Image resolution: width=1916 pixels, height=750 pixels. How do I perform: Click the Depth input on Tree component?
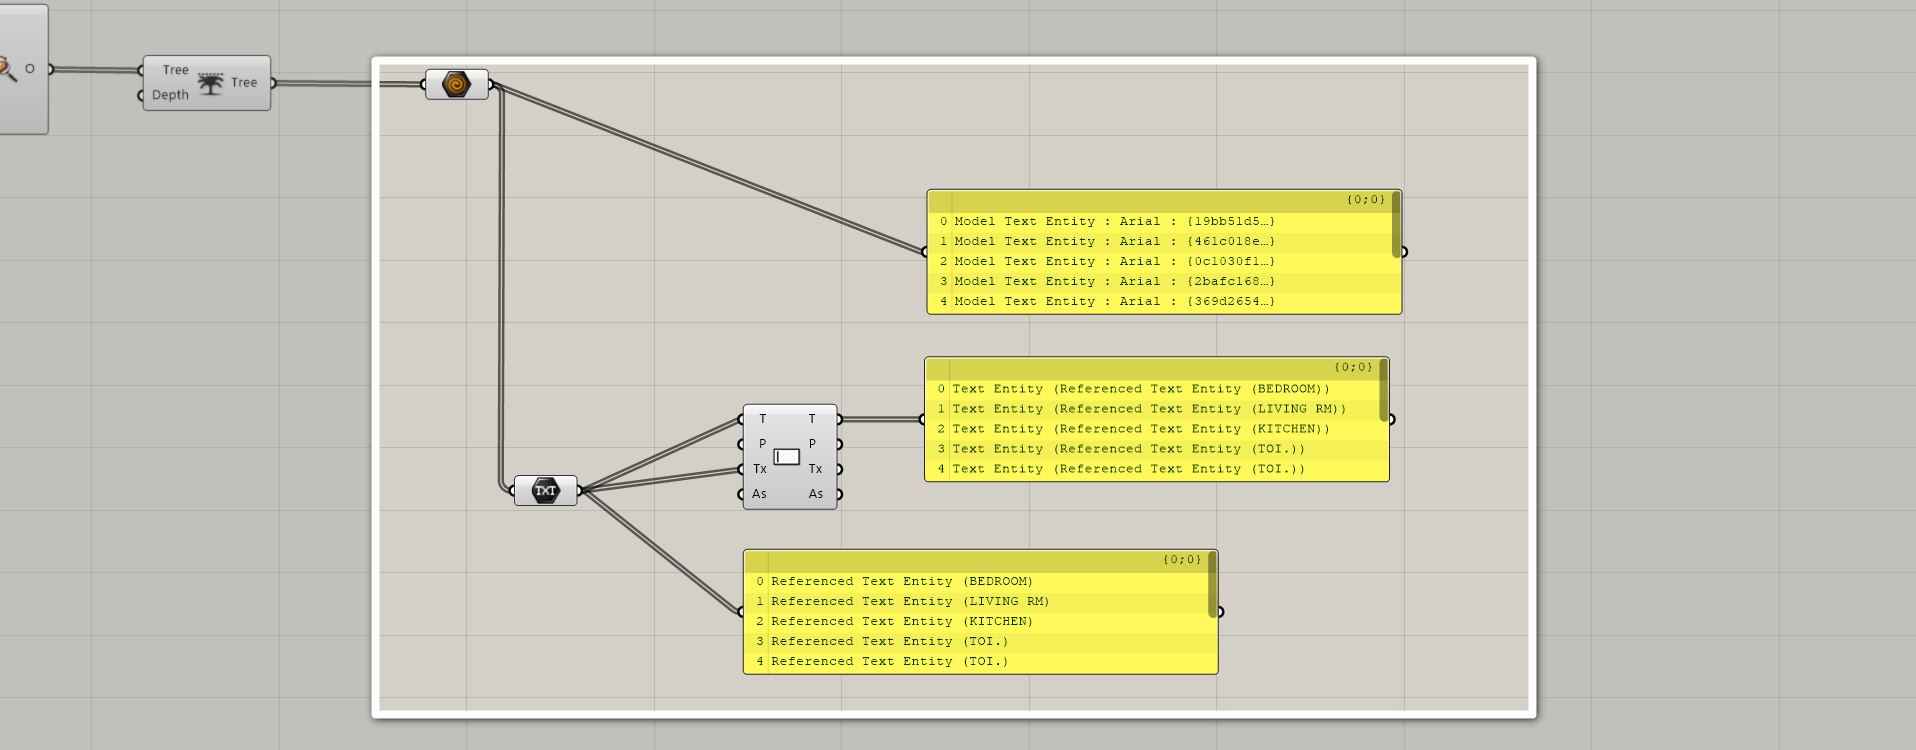[170, 95]
